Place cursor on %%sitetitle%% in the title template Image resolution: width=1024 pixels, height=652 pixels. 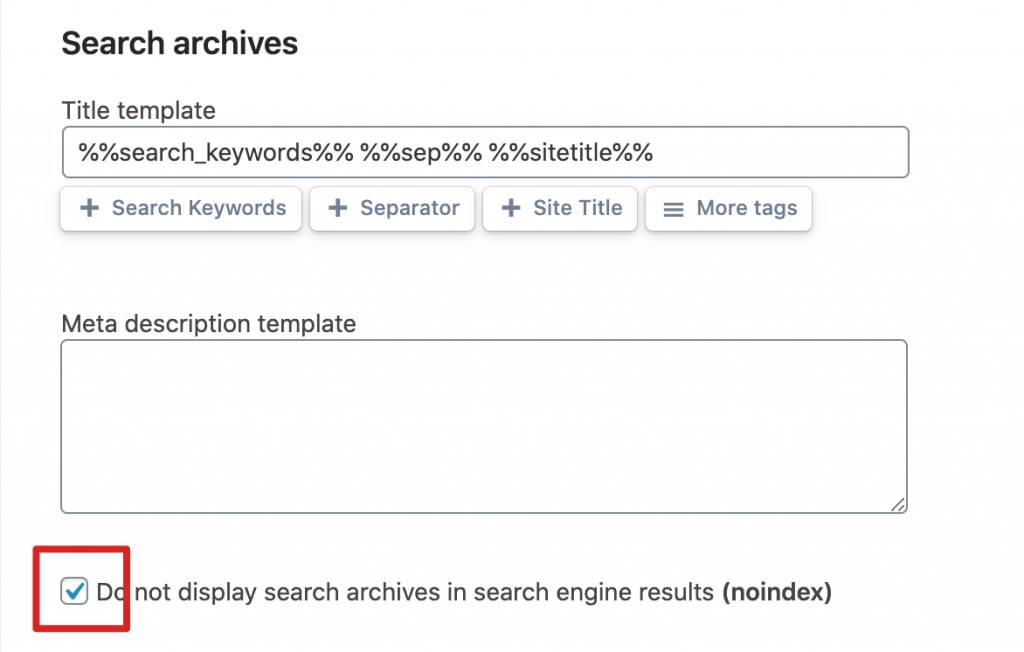coord(571,153)
